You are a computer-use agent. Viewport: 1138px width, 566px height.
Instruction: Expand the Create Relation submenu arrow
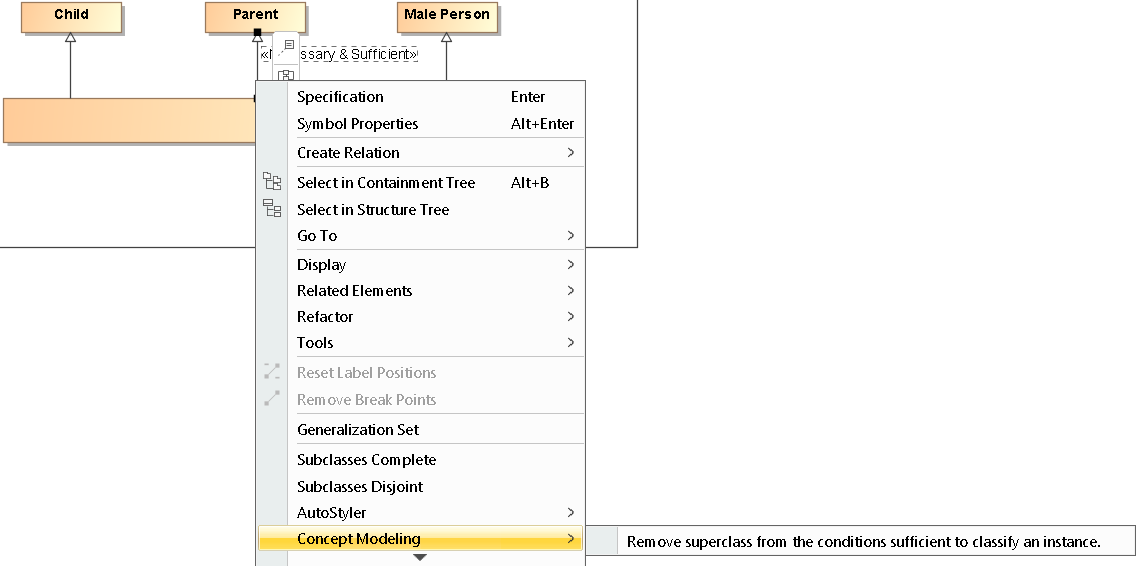point(570,153)
